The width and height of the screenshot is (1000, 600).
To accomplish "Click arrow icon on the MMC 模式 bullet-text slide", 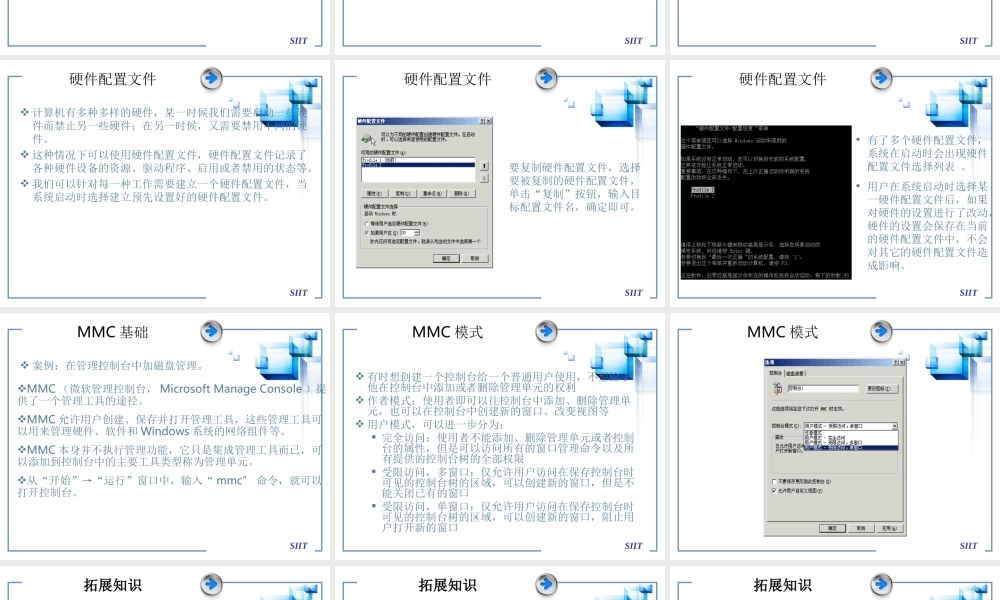I will coord(546,332).
